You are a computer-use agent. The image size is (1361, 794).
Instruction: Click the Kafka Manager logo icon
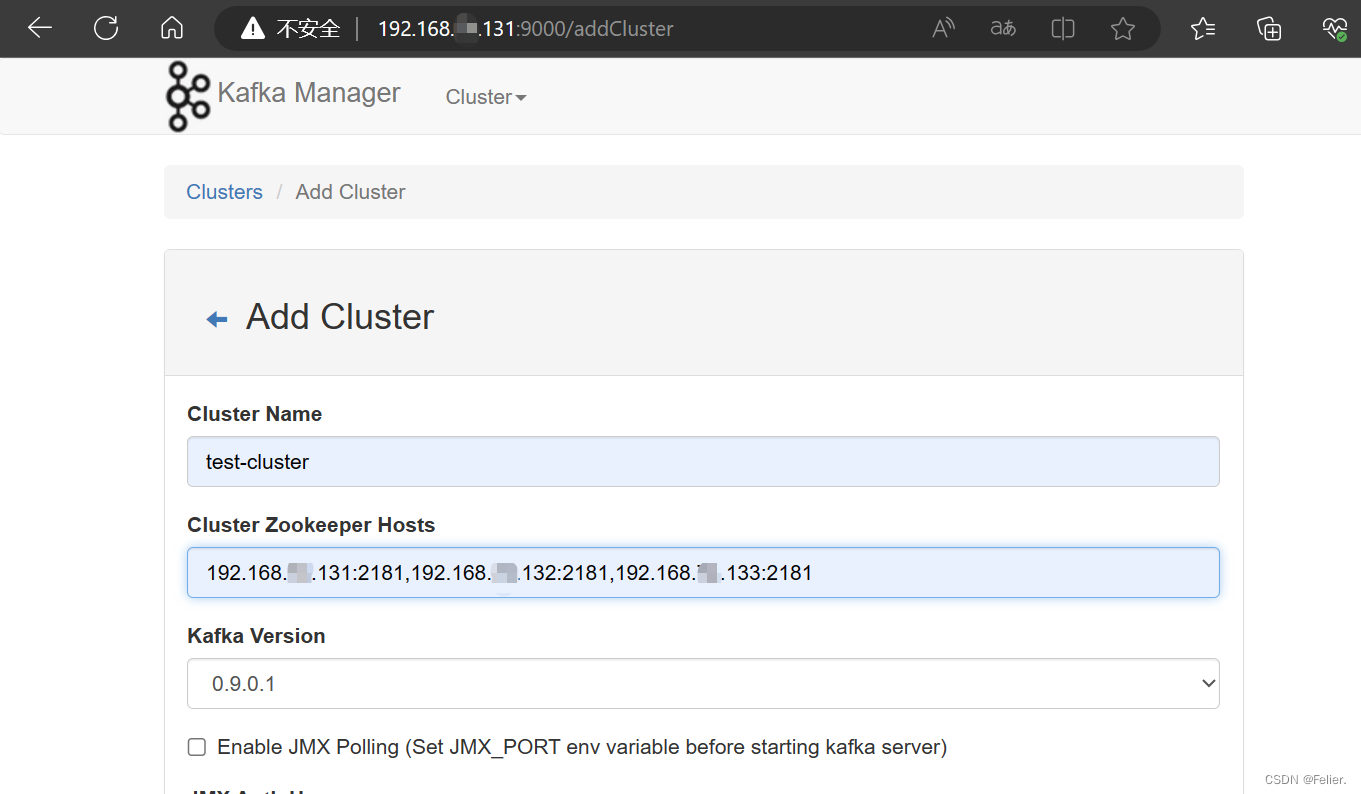click(189, 96)
